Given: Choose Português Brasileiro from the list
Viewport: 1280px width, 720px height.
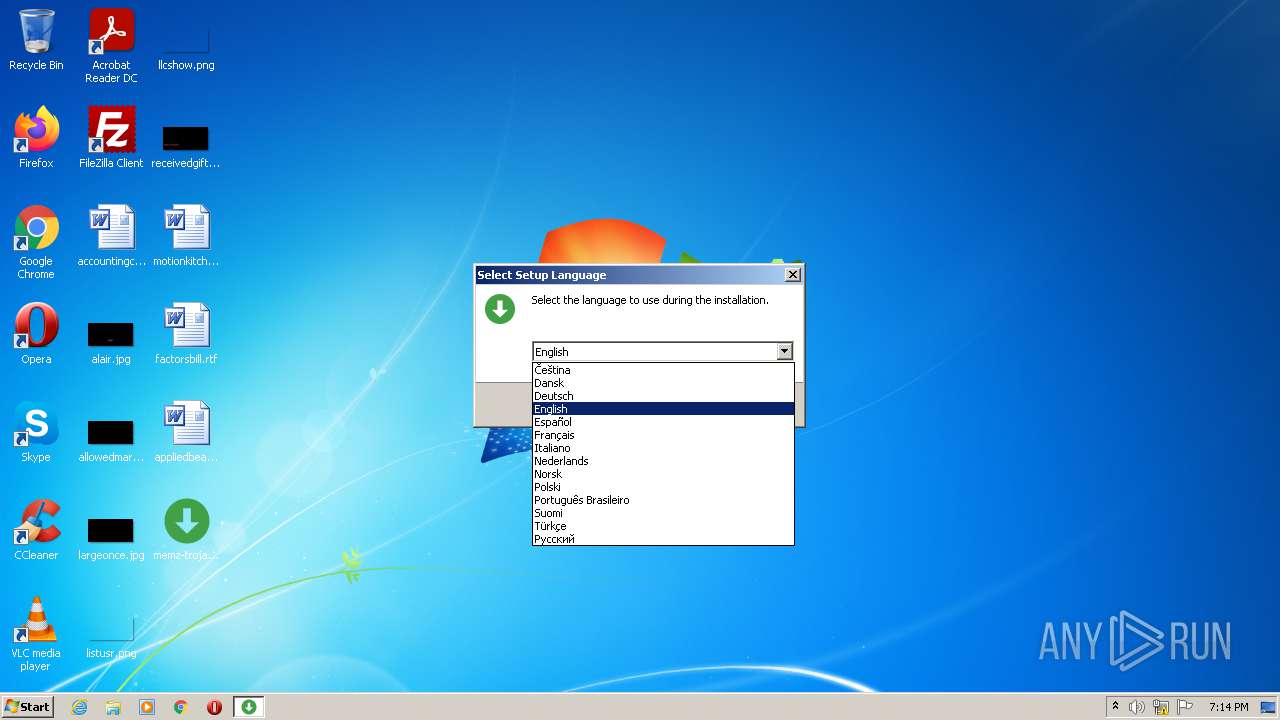Looking at the screenshot, I should (x=663, y=500).
